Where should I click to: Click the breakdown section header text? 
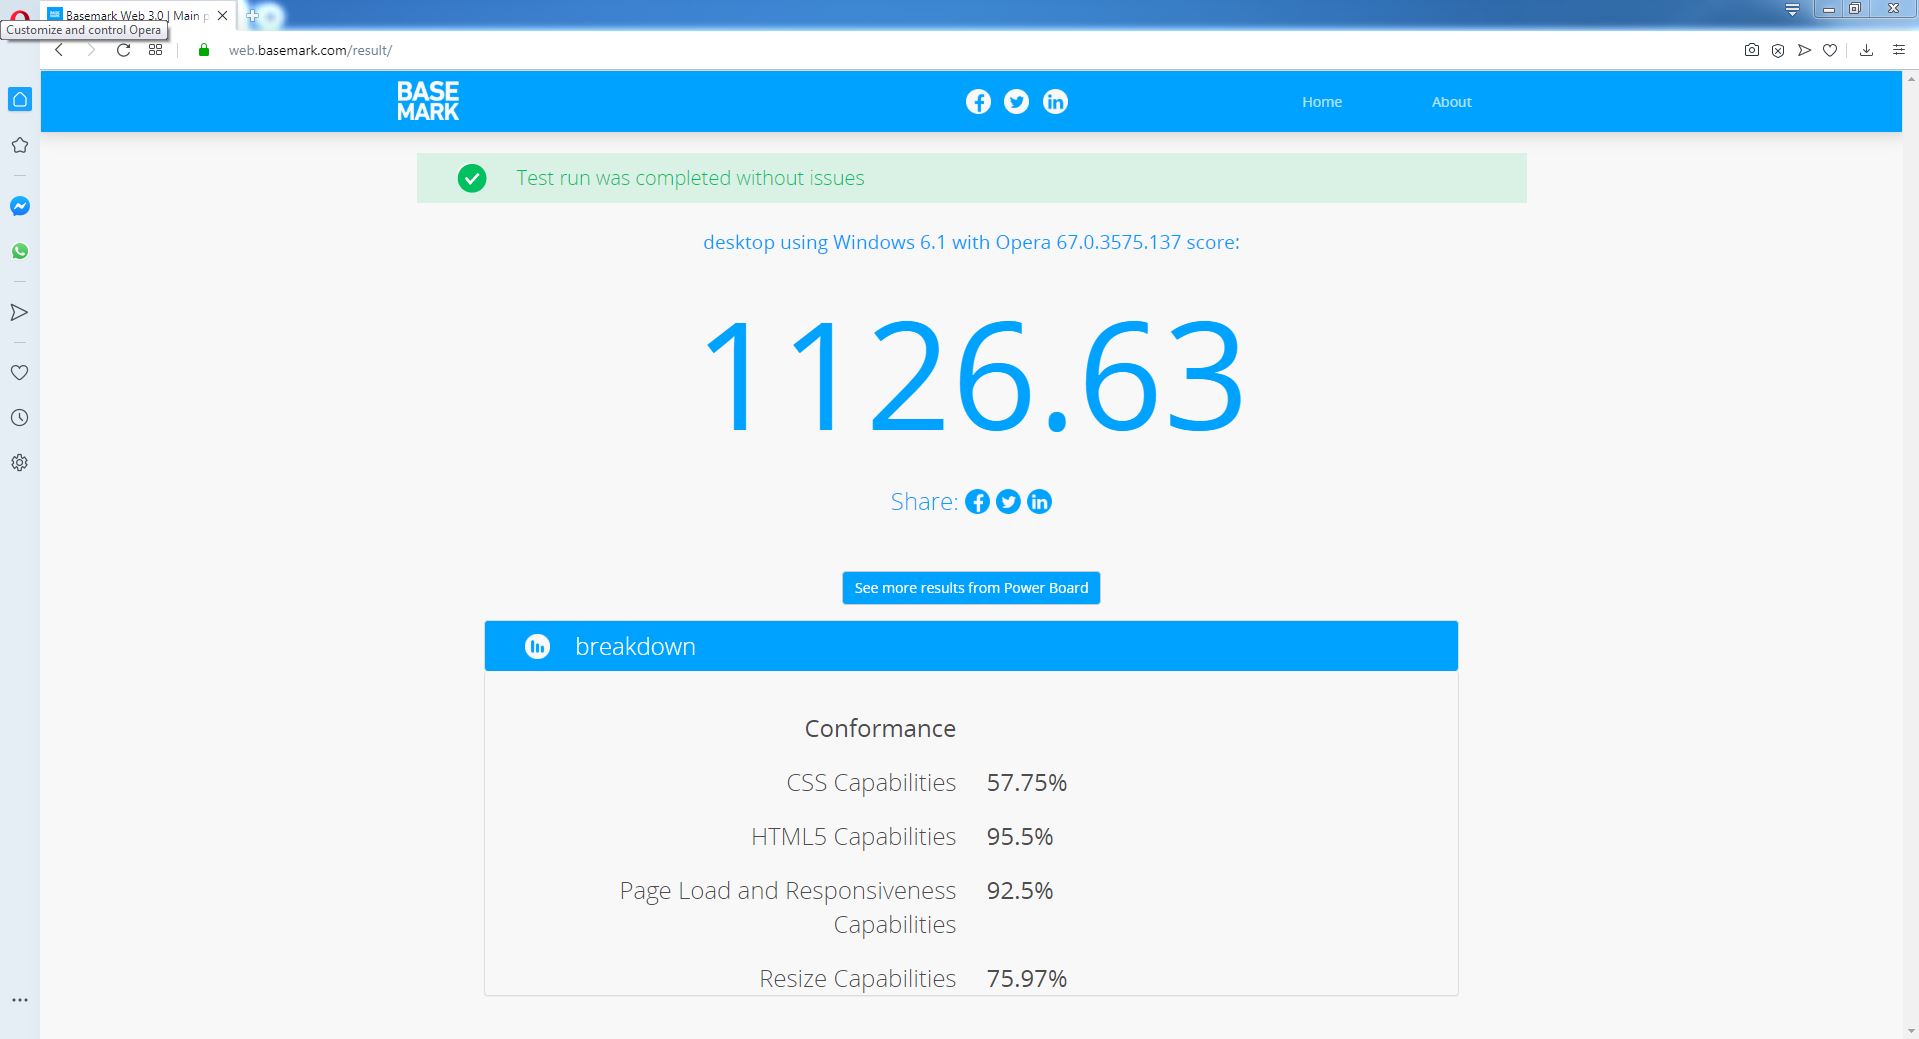coord(635,647)
